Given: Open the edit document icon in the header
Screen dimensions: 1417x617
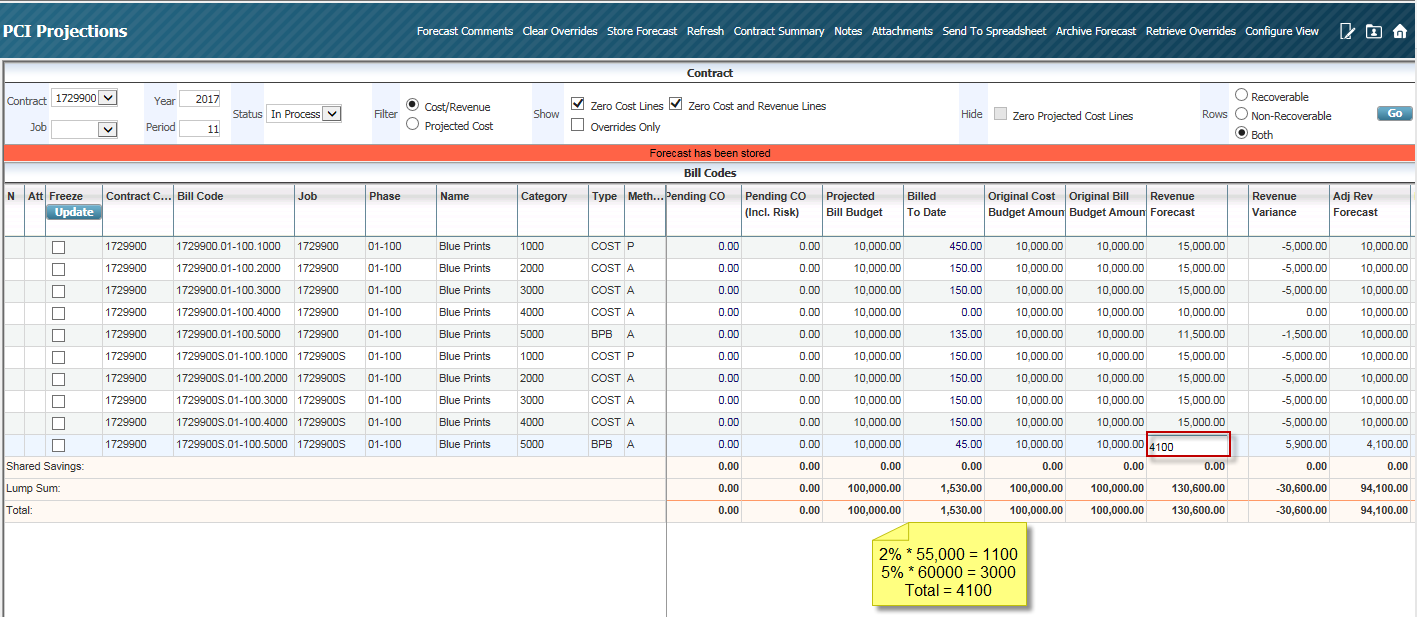Looking at the screenshot, I should point(1347,31).
